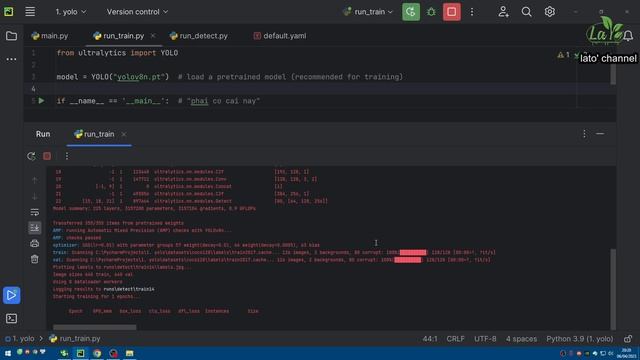
Task: Open more options in Run panel toolbar
Action: [x=67, y=156]
